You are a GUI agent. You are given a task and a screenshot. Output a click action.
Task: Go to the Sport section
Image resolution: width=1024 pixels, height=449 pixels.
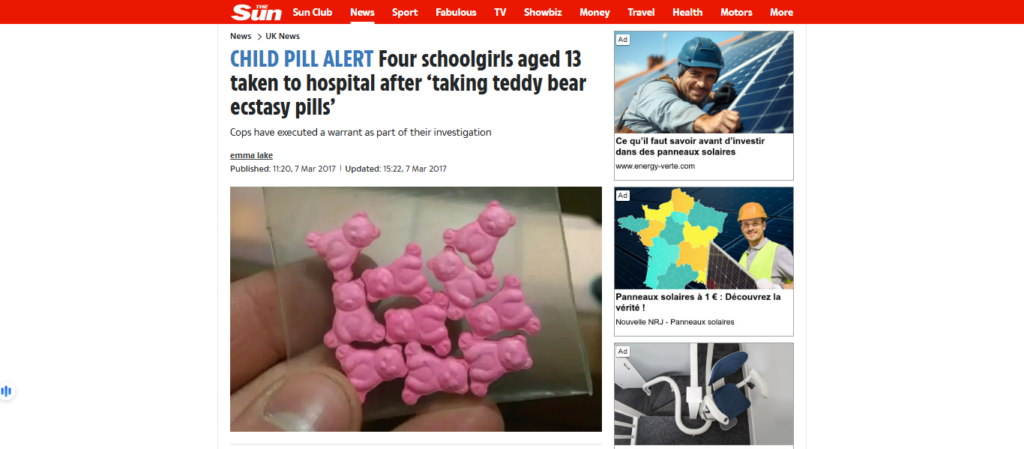point(405,12)
